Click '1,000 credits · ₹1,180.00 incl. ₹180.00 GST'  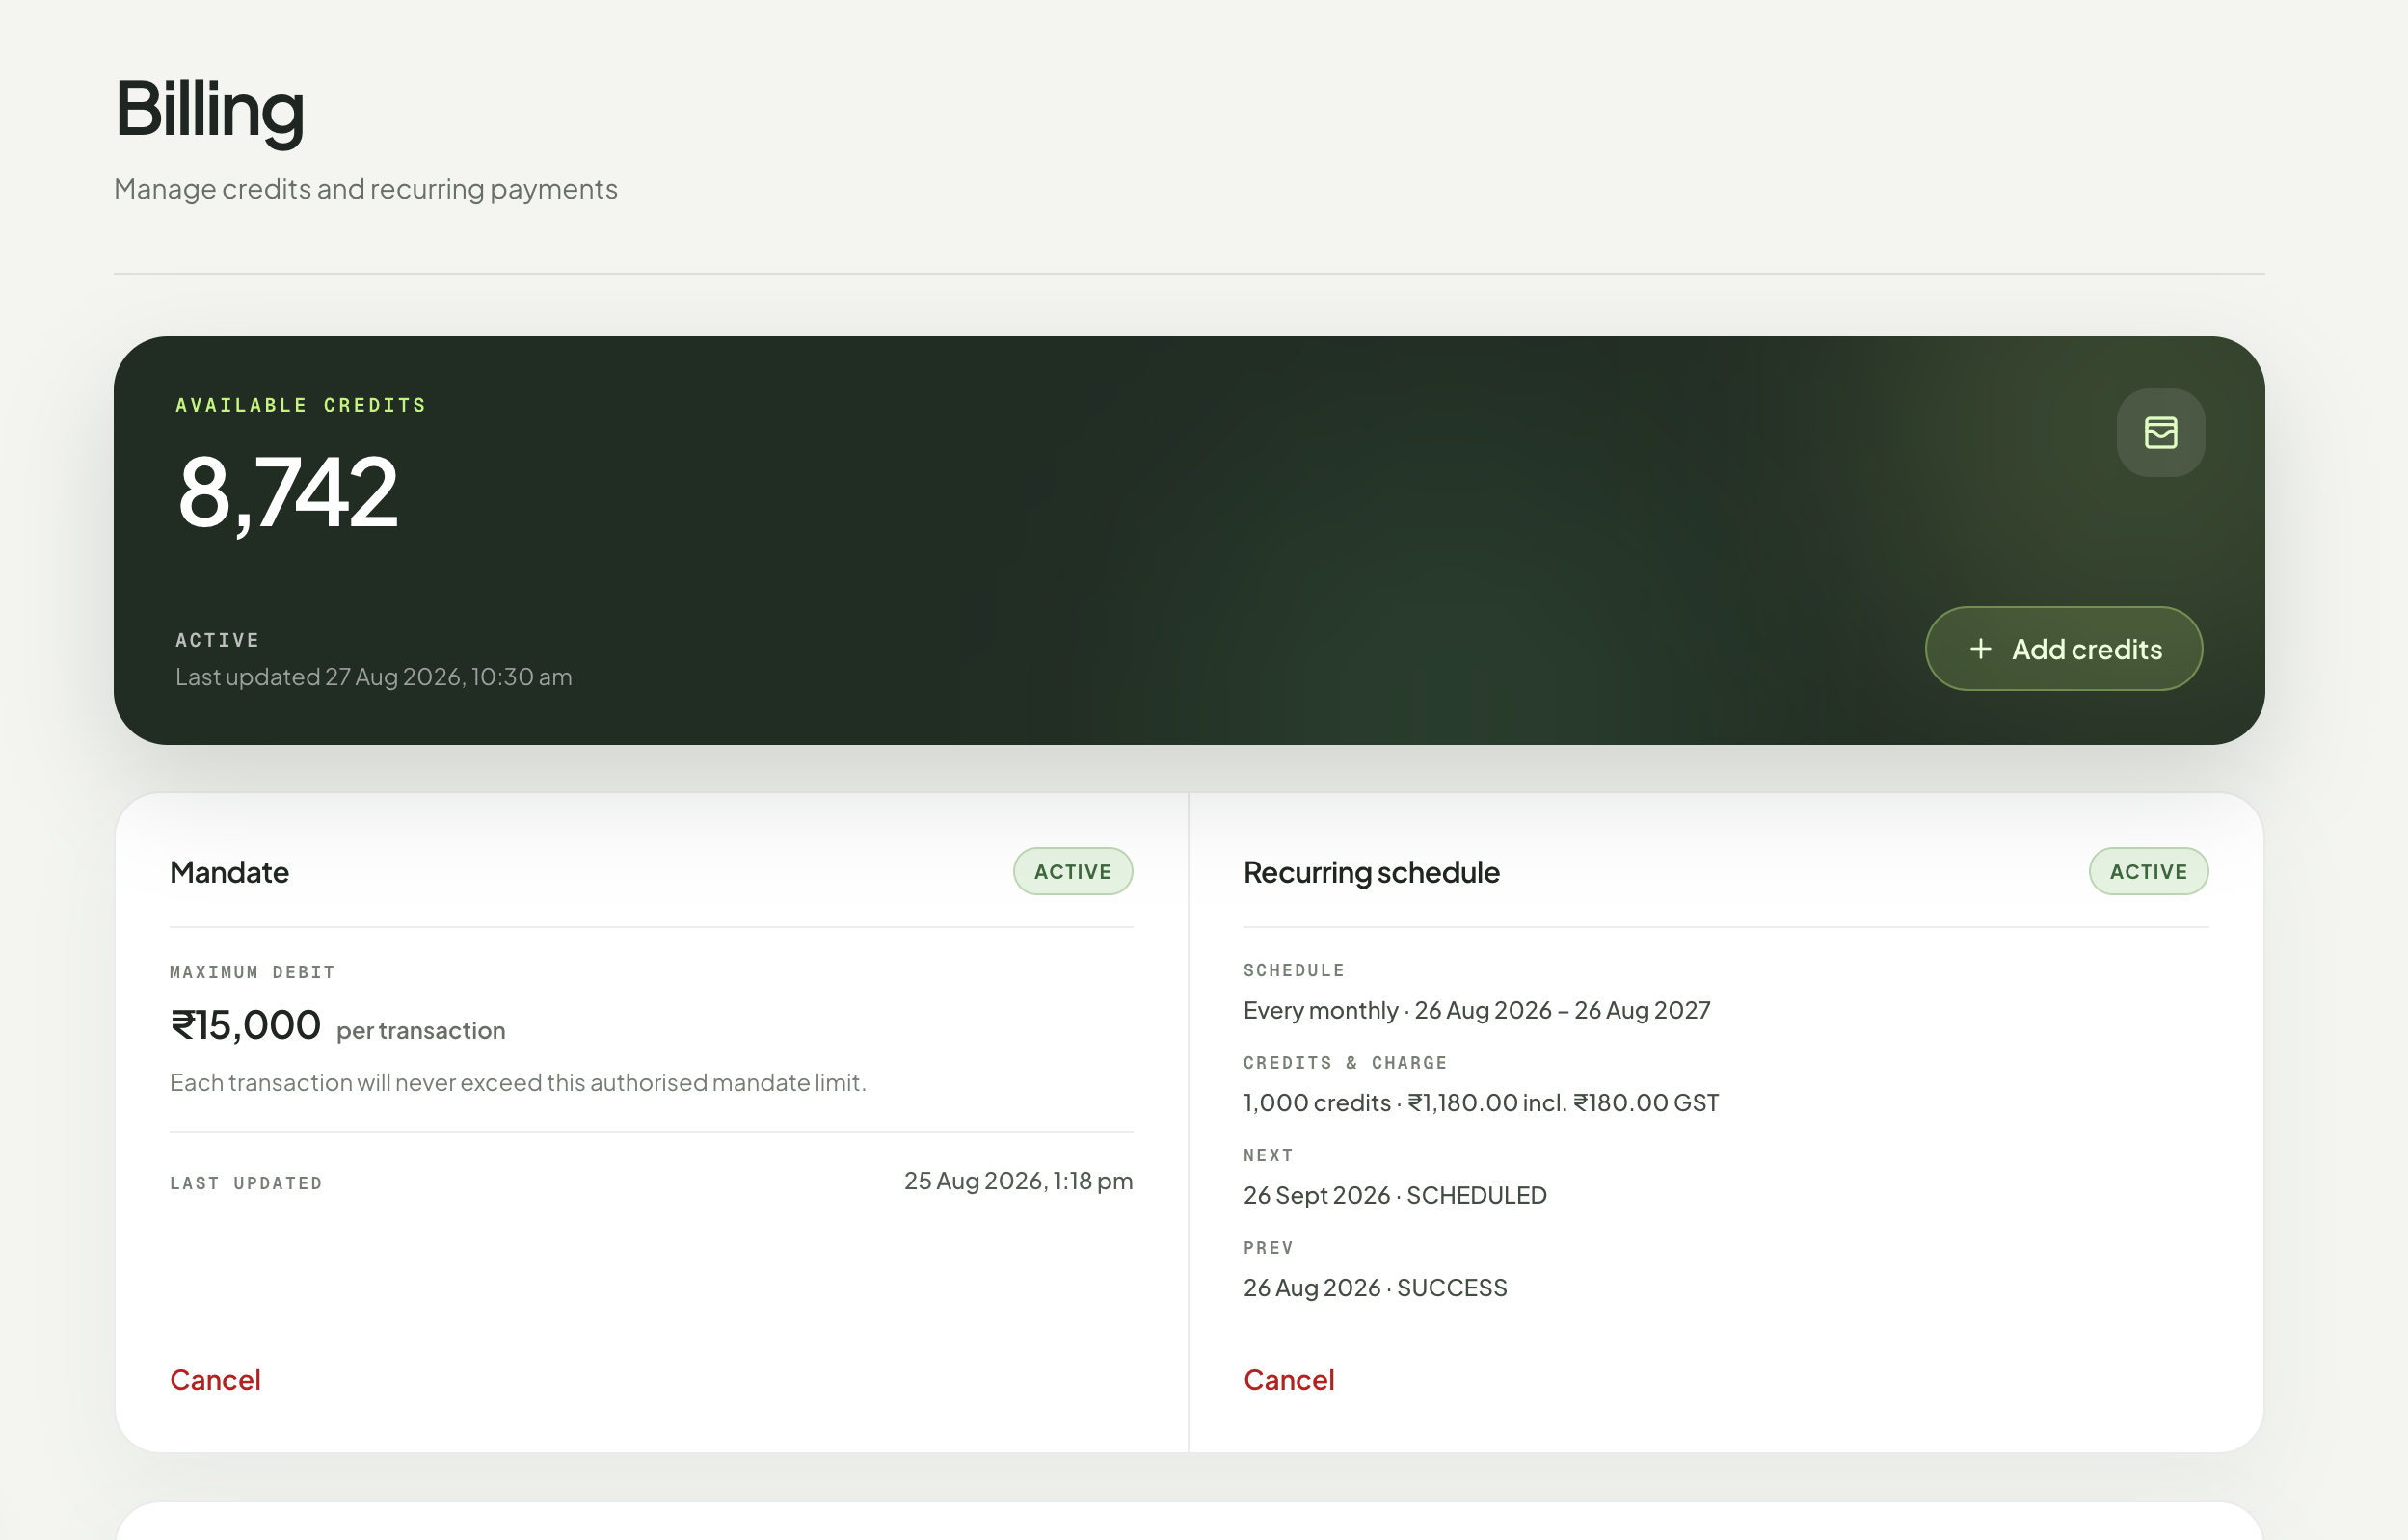click(1481, 1103)
